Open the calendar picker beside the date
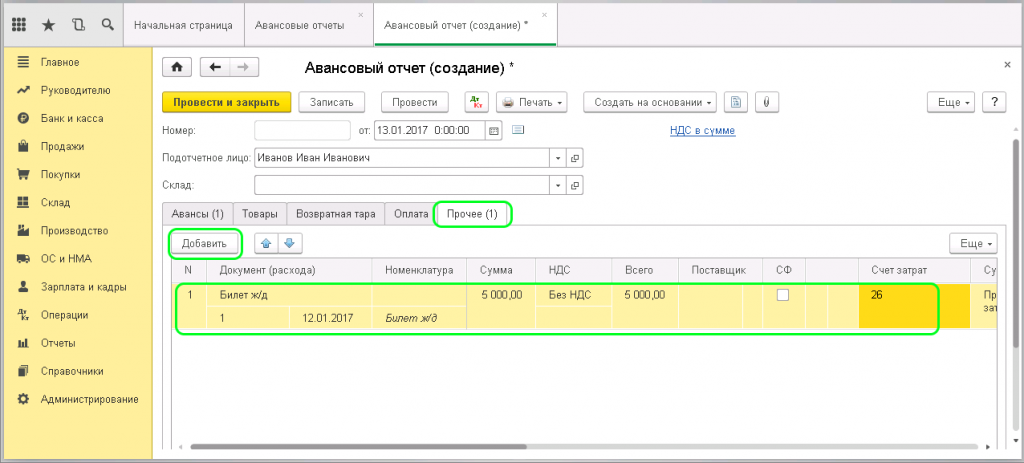The height and width of the screenshot is (463, 1024). [493, 131]
